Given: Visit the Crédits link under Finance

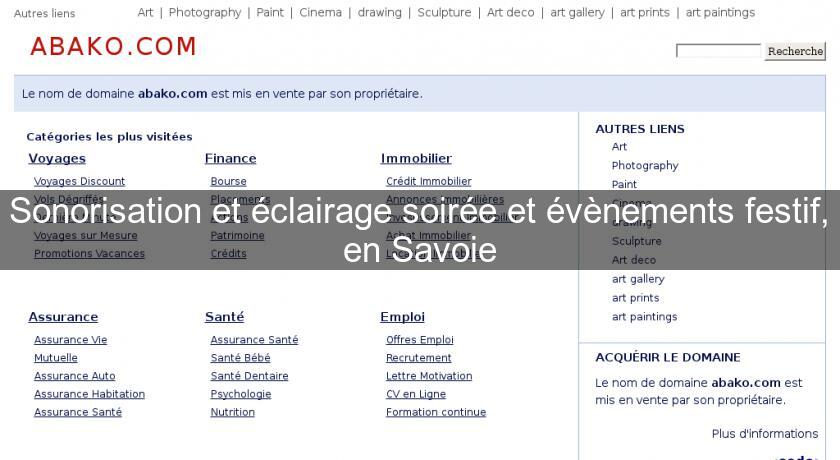Looking at the screenshot, I should (229, 254).
